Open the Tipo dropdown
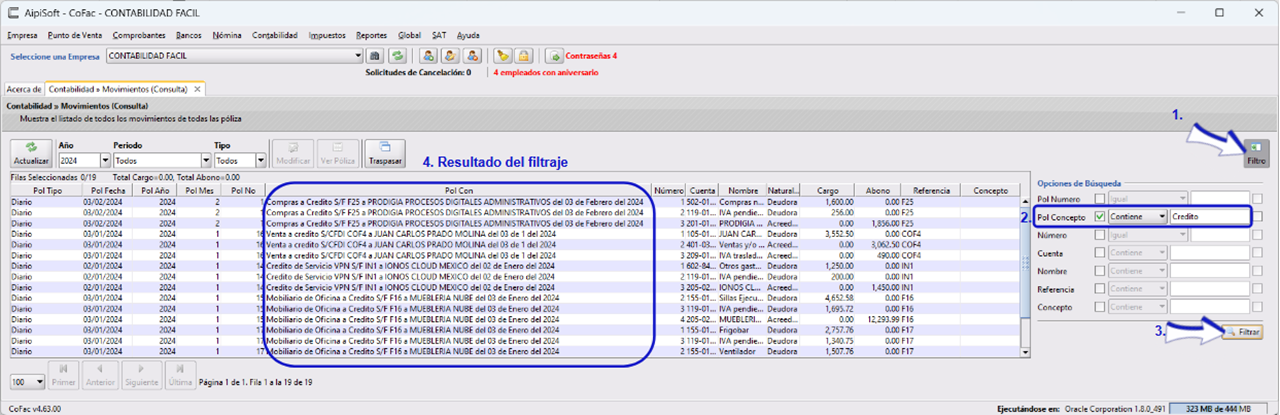This screenshot has height=415, width=1280. pos(261,160)
